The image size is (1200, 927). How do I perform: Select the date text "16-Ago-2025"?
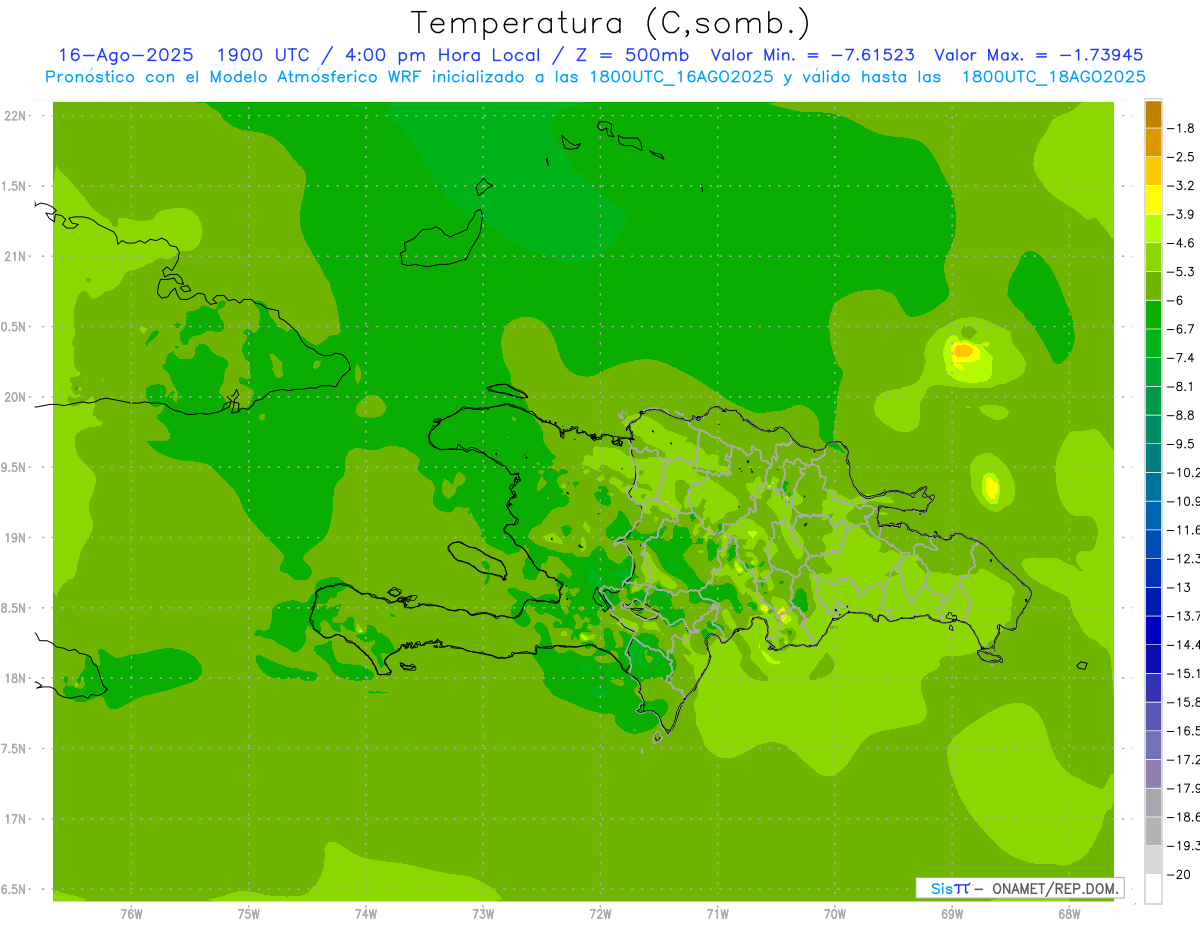tap(126, 55)
